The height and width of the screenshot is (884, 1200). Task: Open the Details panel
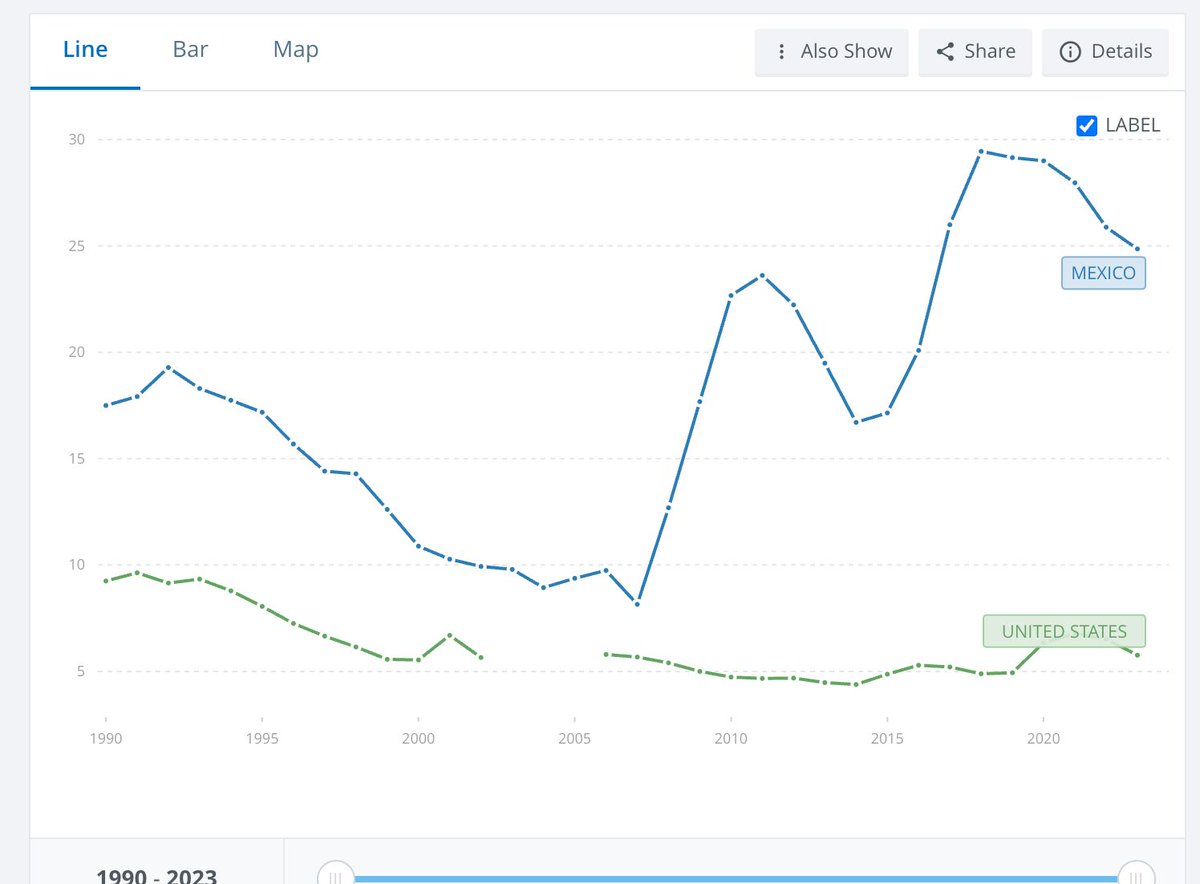(x=1105, y=52)
